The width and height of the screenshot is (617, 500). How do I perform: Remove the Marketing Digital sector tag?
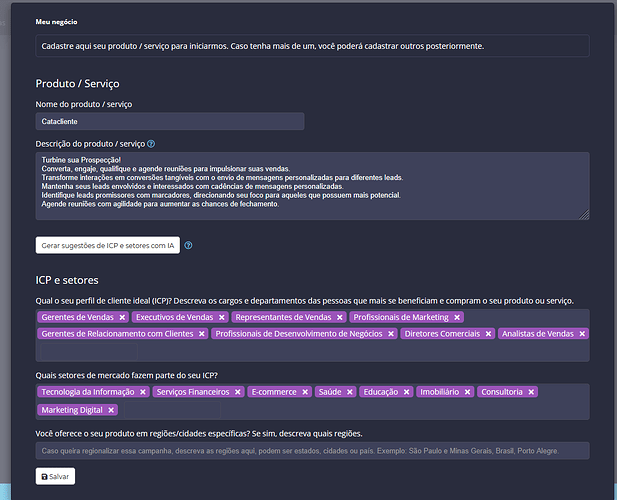click(x=111, y=410)
